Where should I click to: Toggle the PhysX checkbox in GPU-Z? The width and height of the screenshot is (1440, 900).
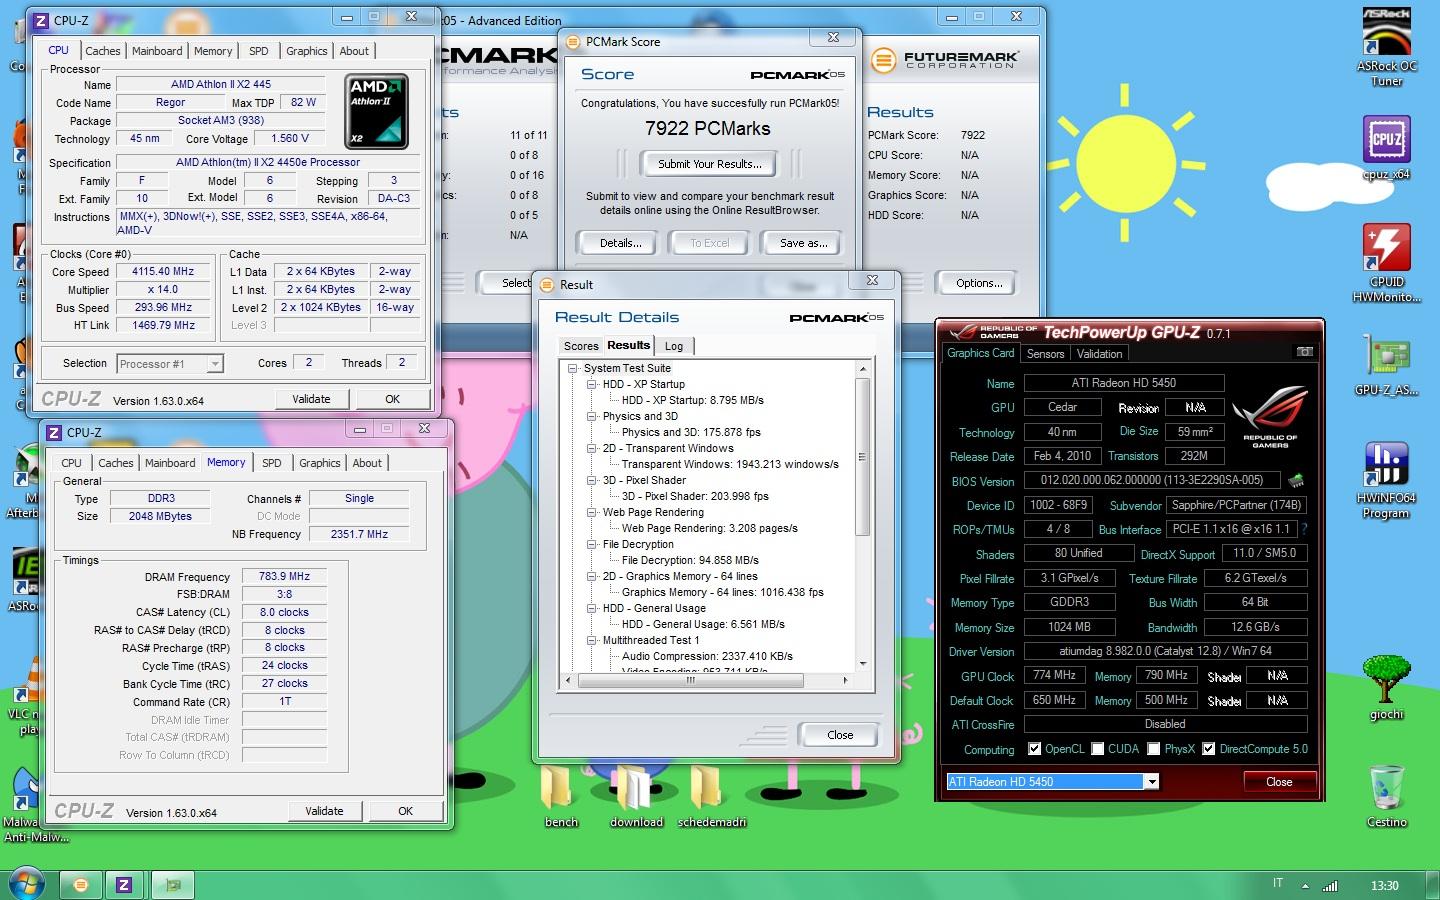click(x=1153, y=749)
